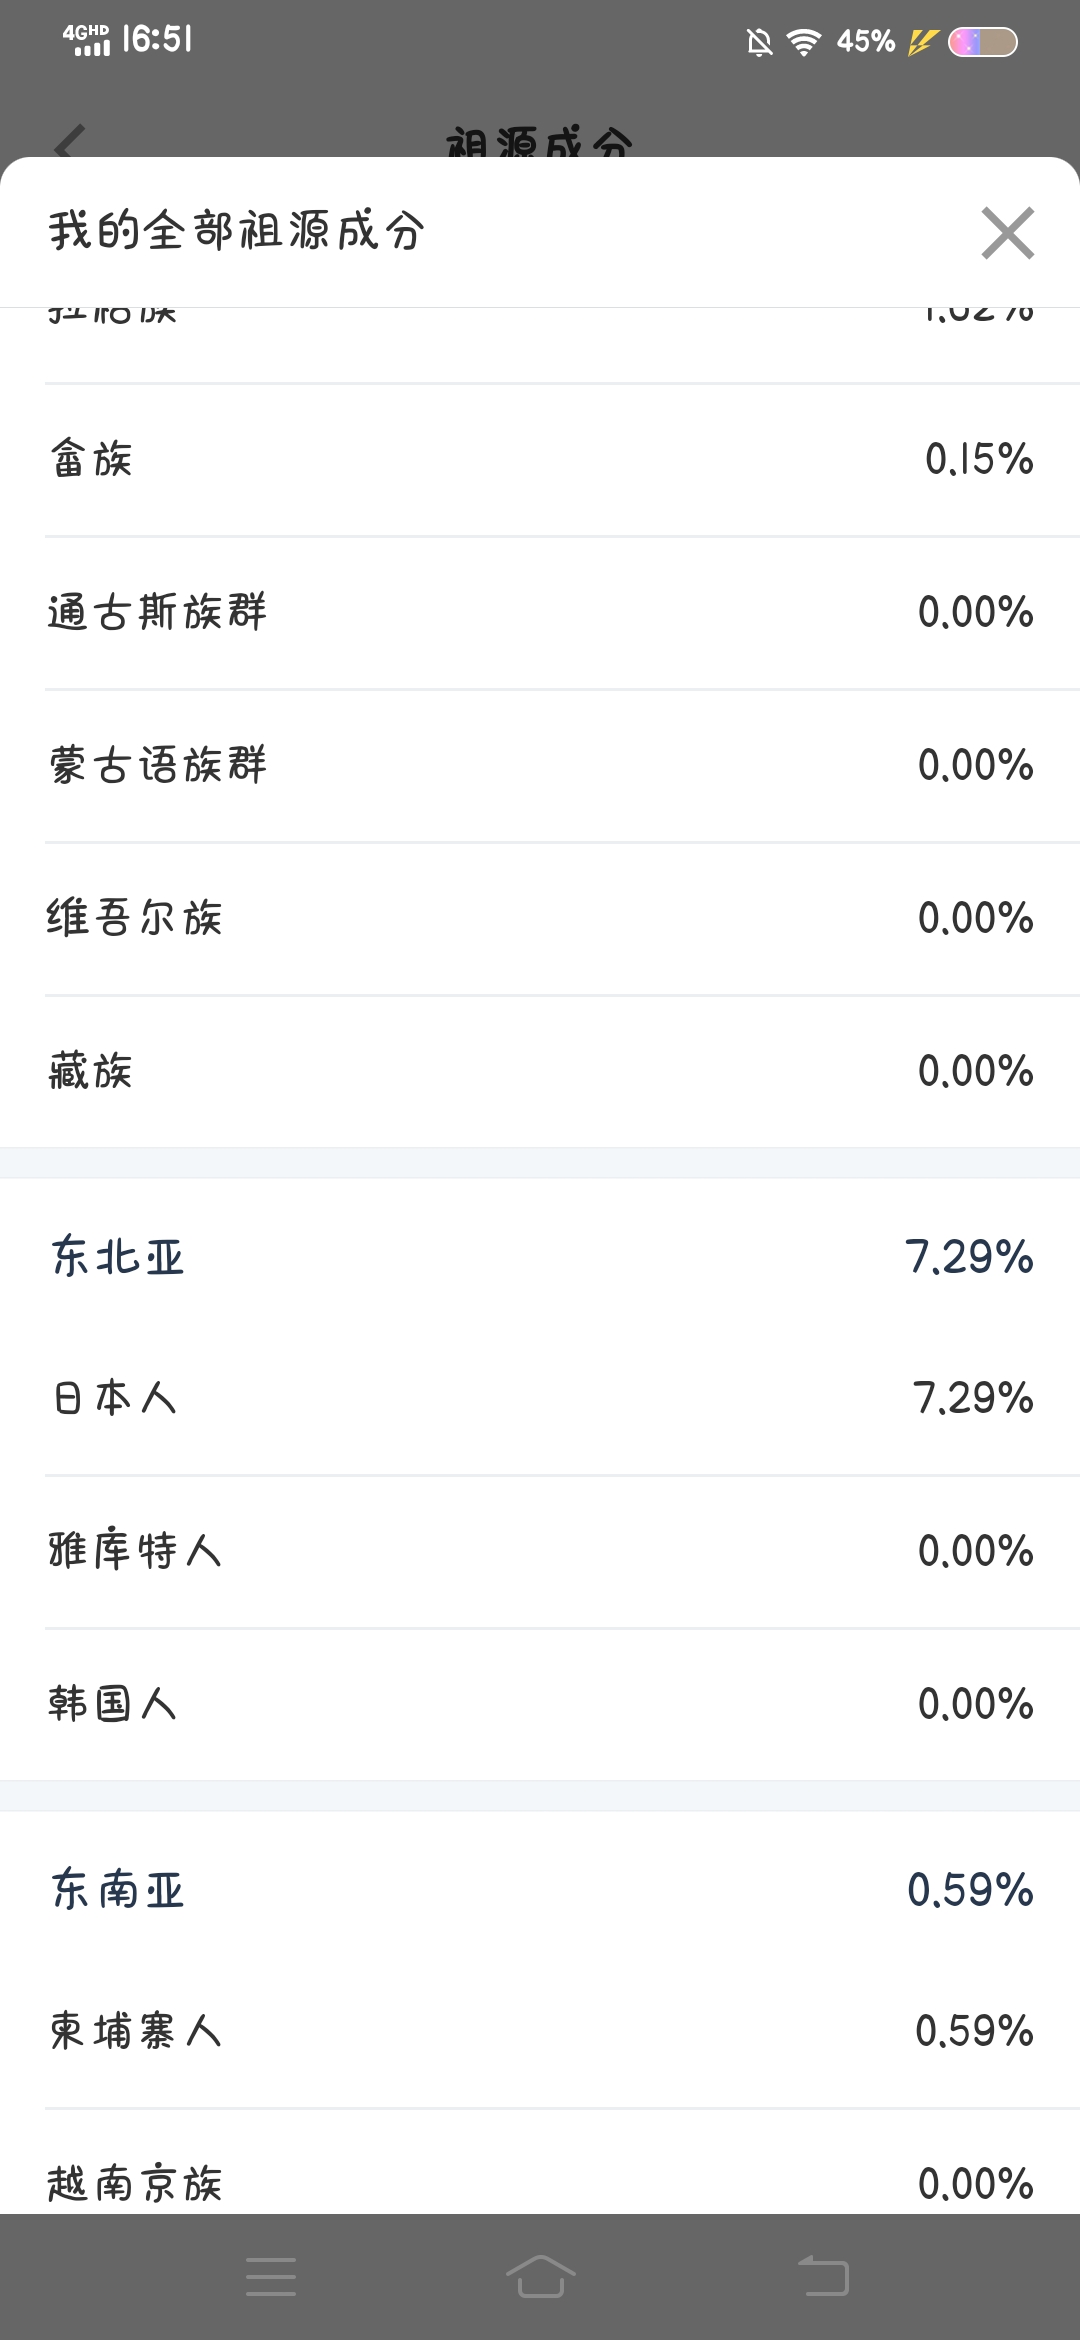Tap the 藏族 row
This screenshot has height=2340, width=1080.
coord(540,1071)
